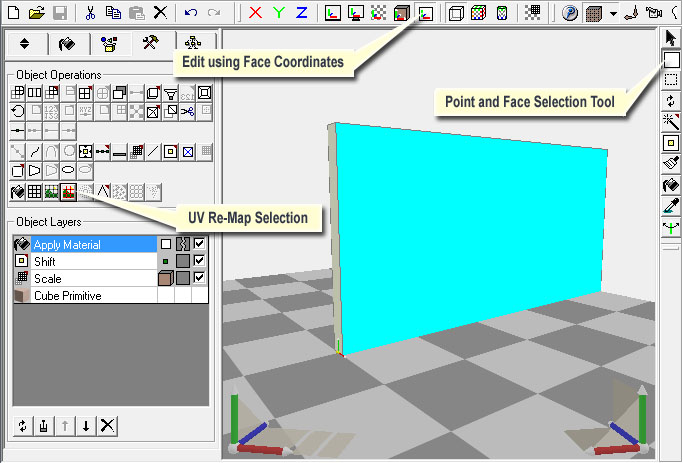Screen dimensions: 683x463
Task: Activate Edit using Face Coordinates button
Action: tap(426, 14)
